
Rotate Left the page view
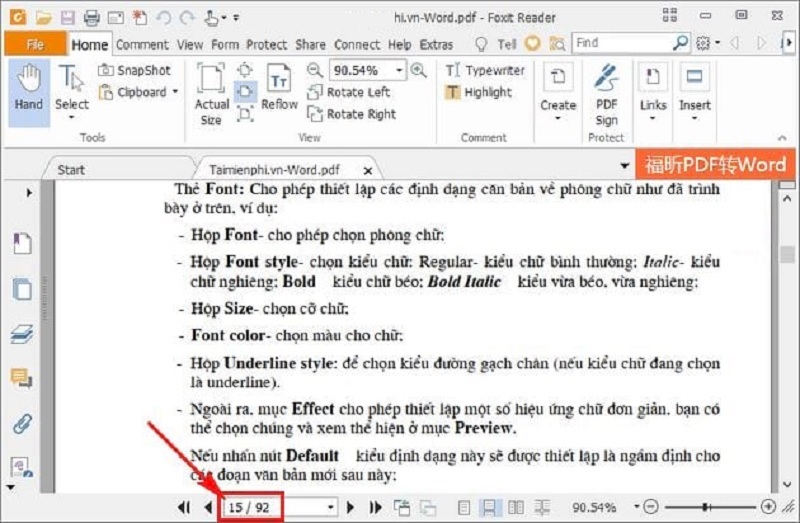(349, 92)
